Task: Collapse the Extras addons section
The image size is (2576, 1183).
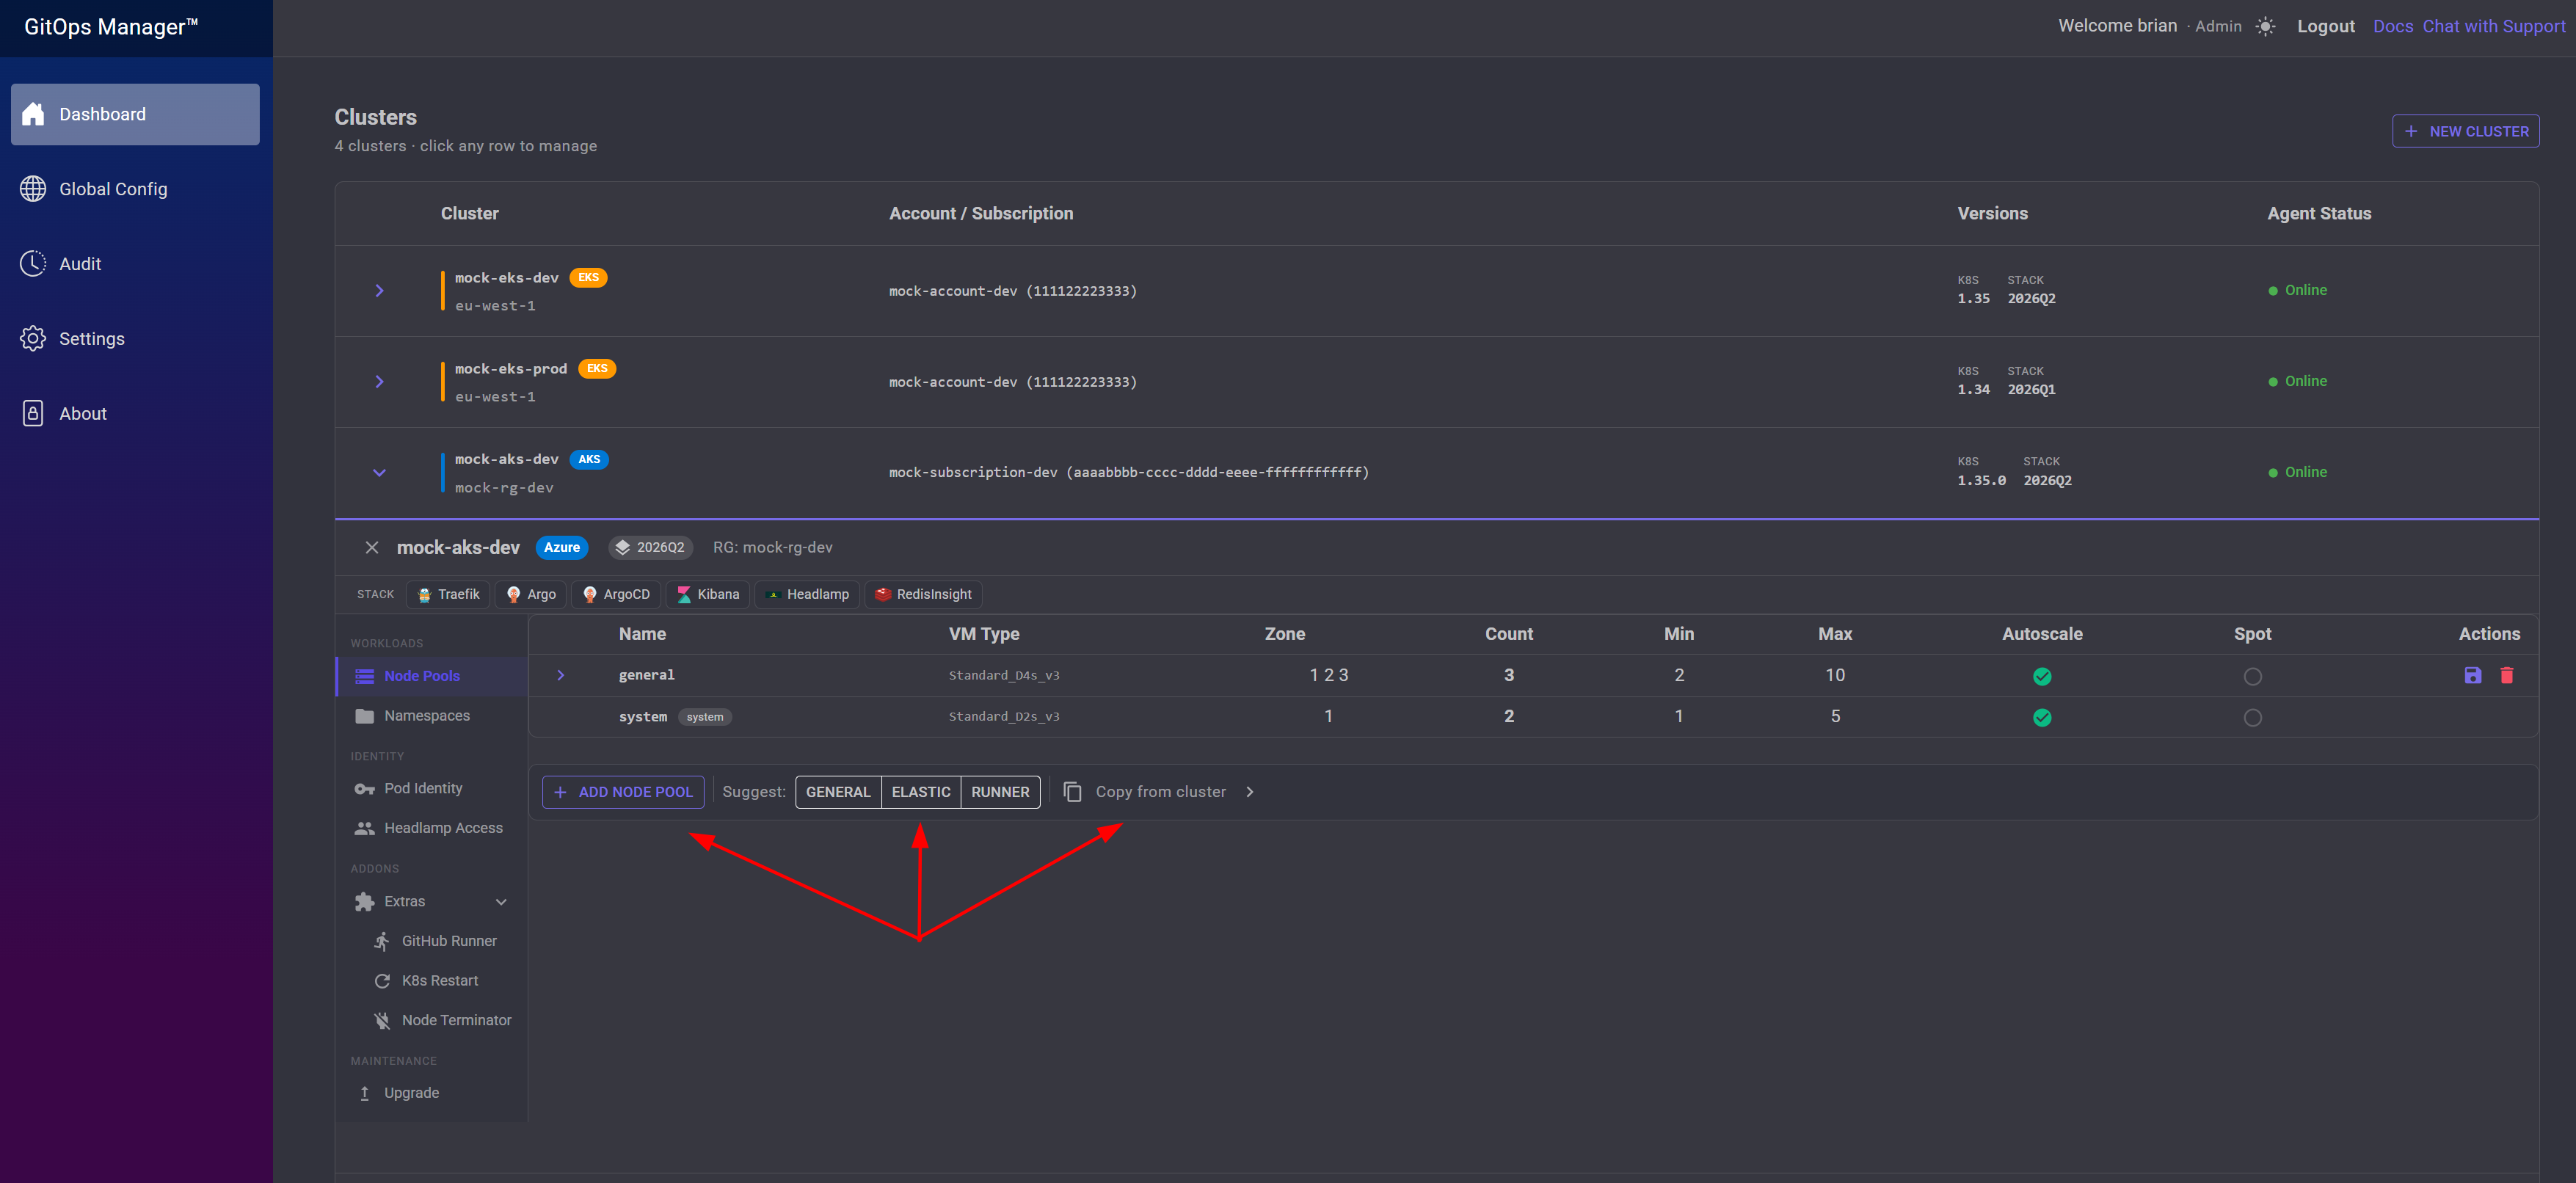Action: [x=501, y=902]
